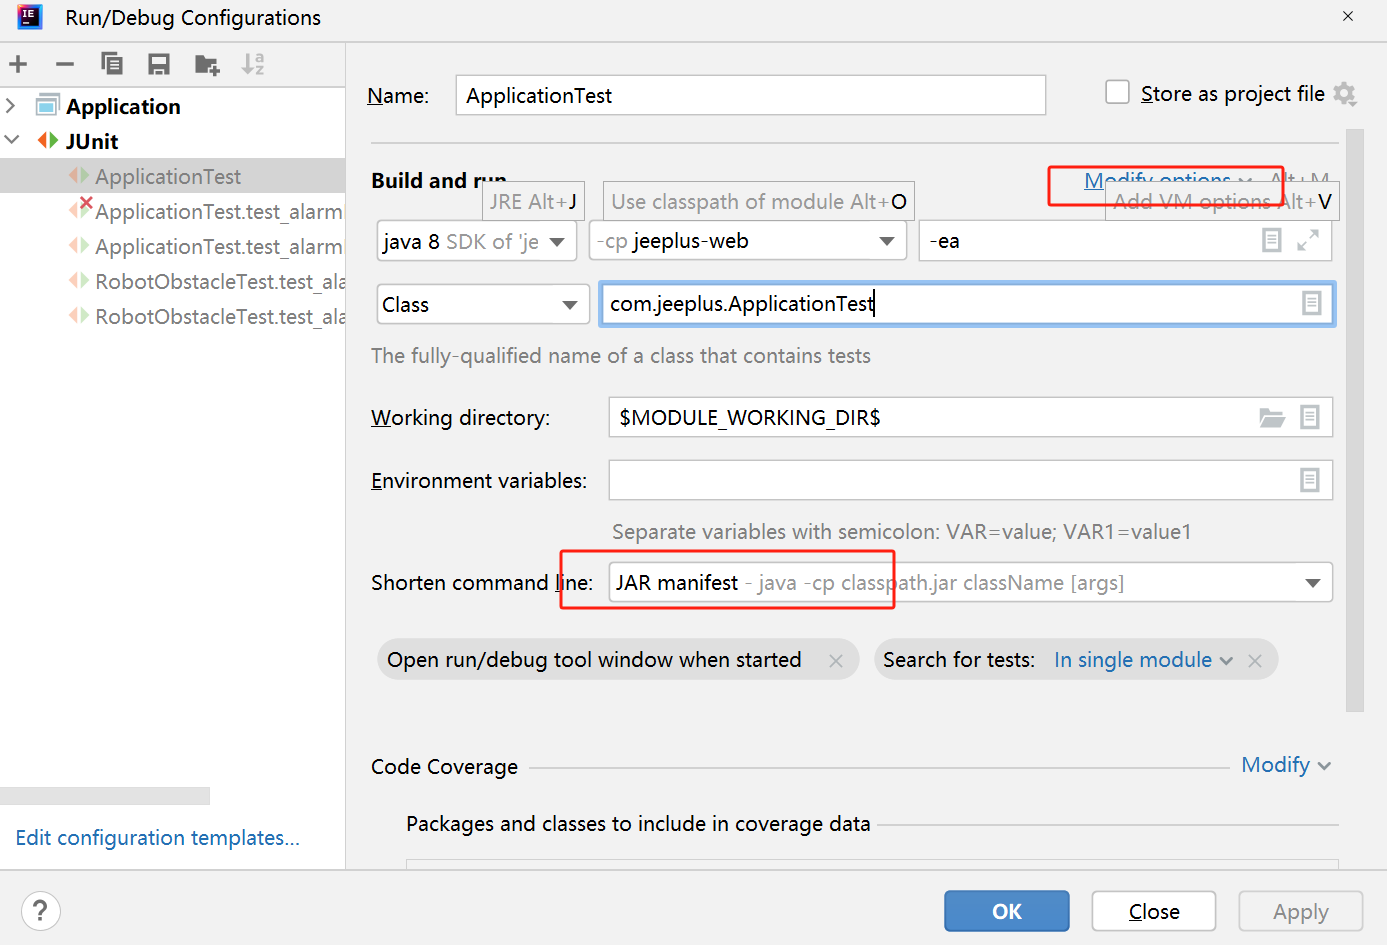Open the -cp jeeplus-web module dropdown
This screenshot has height=945, width=1387.
(x=748, y=241)
